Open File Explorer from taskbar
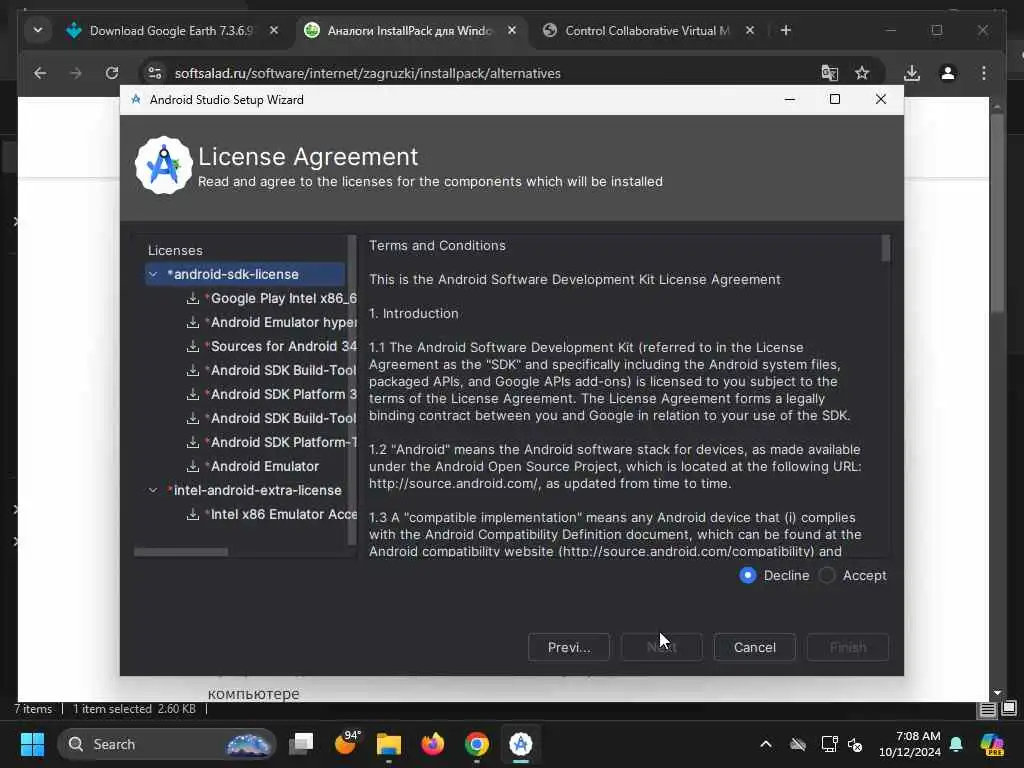1024x768 pixels. pyautogui.click(x=389, y=744)
